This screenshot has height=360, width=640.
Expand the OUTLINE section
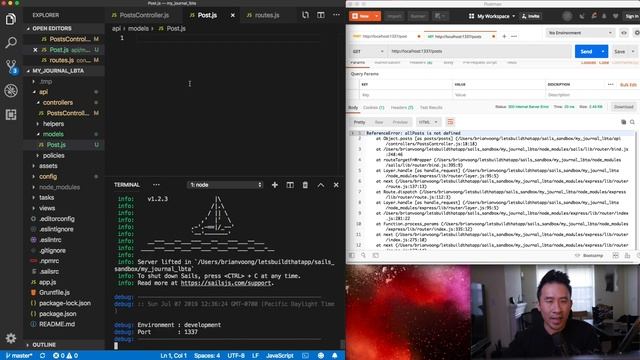point(43,345)
